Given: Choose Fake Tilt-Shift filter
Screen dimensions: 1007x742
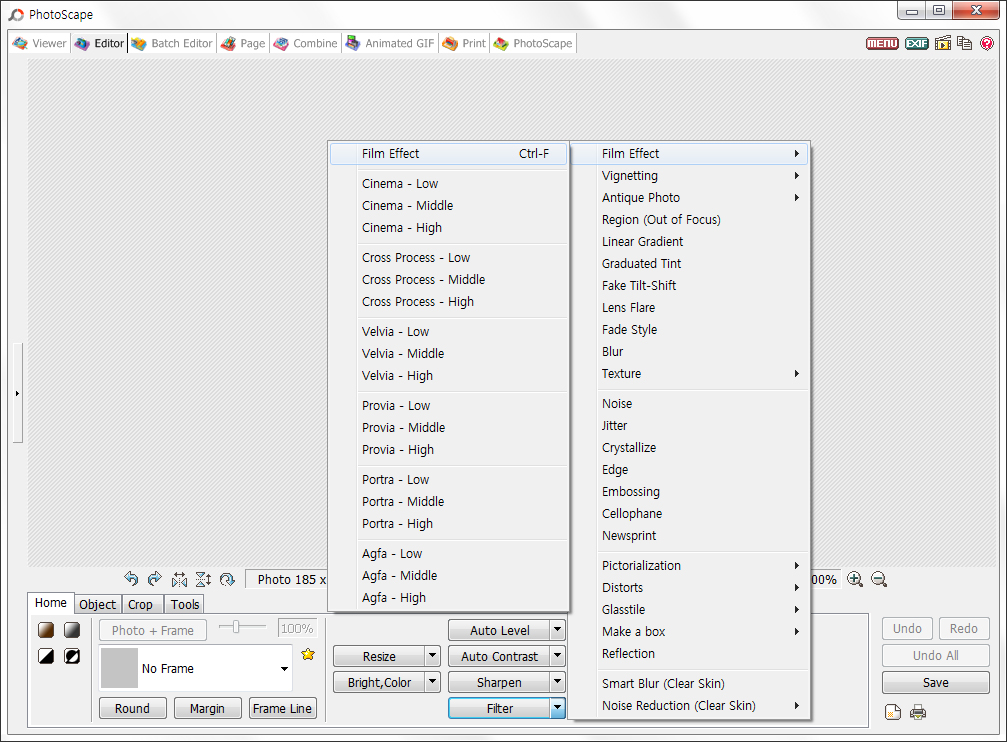Looking at the screenshot, I should tap(689, 285).
